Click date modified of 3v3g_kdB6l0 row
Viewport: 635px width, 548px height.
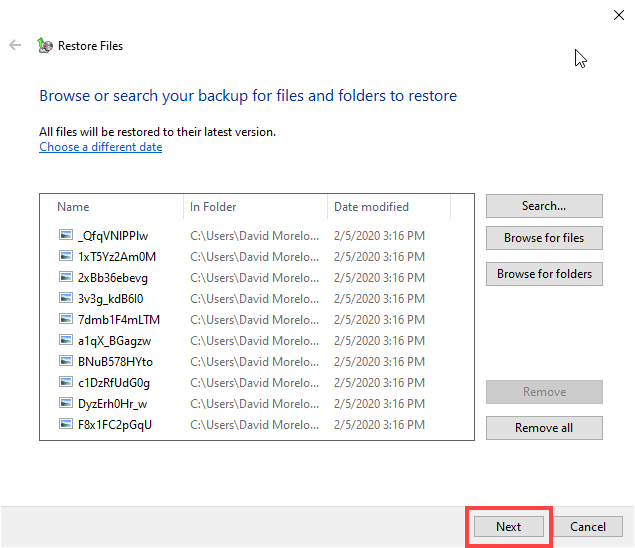tap(379, 299)
